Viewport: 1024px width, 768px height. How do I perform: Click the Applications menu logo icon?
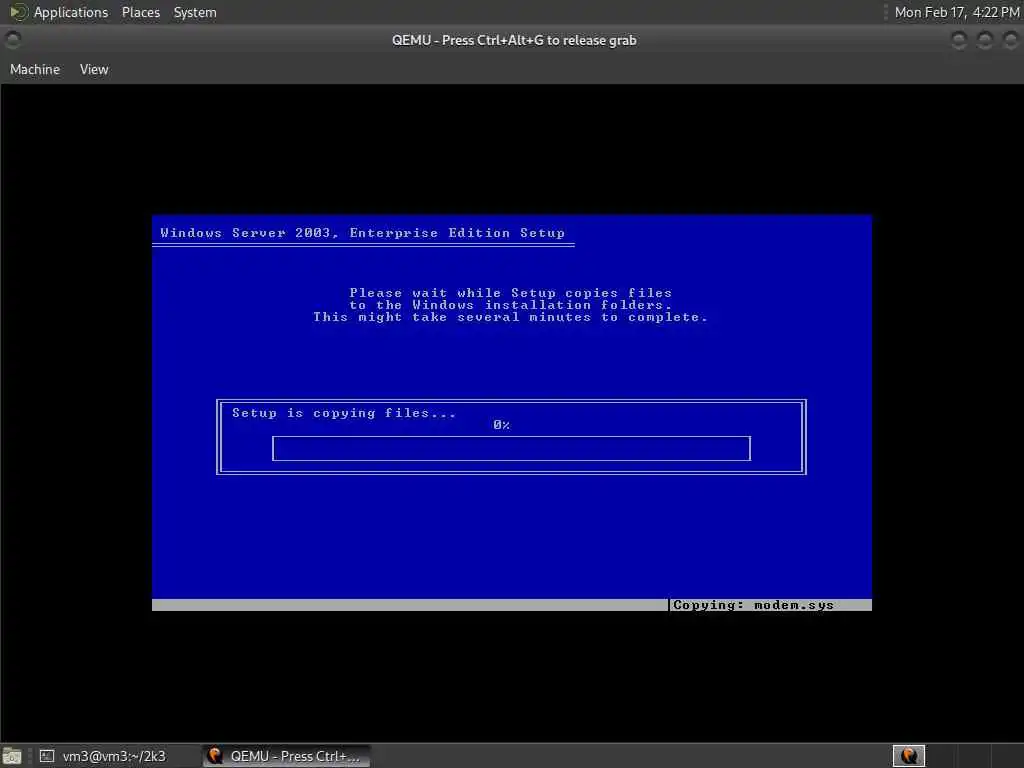(18, 12)
